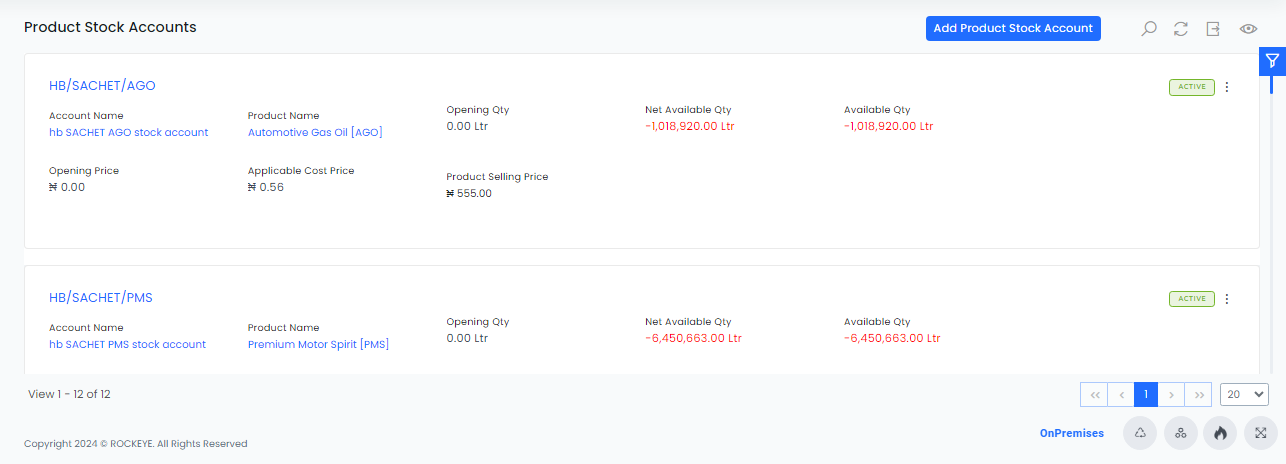Click the -1,018,920.00 Ltr Net Available Qty value
Viewport: 1286px width, 464px height.
pos(690,126)
